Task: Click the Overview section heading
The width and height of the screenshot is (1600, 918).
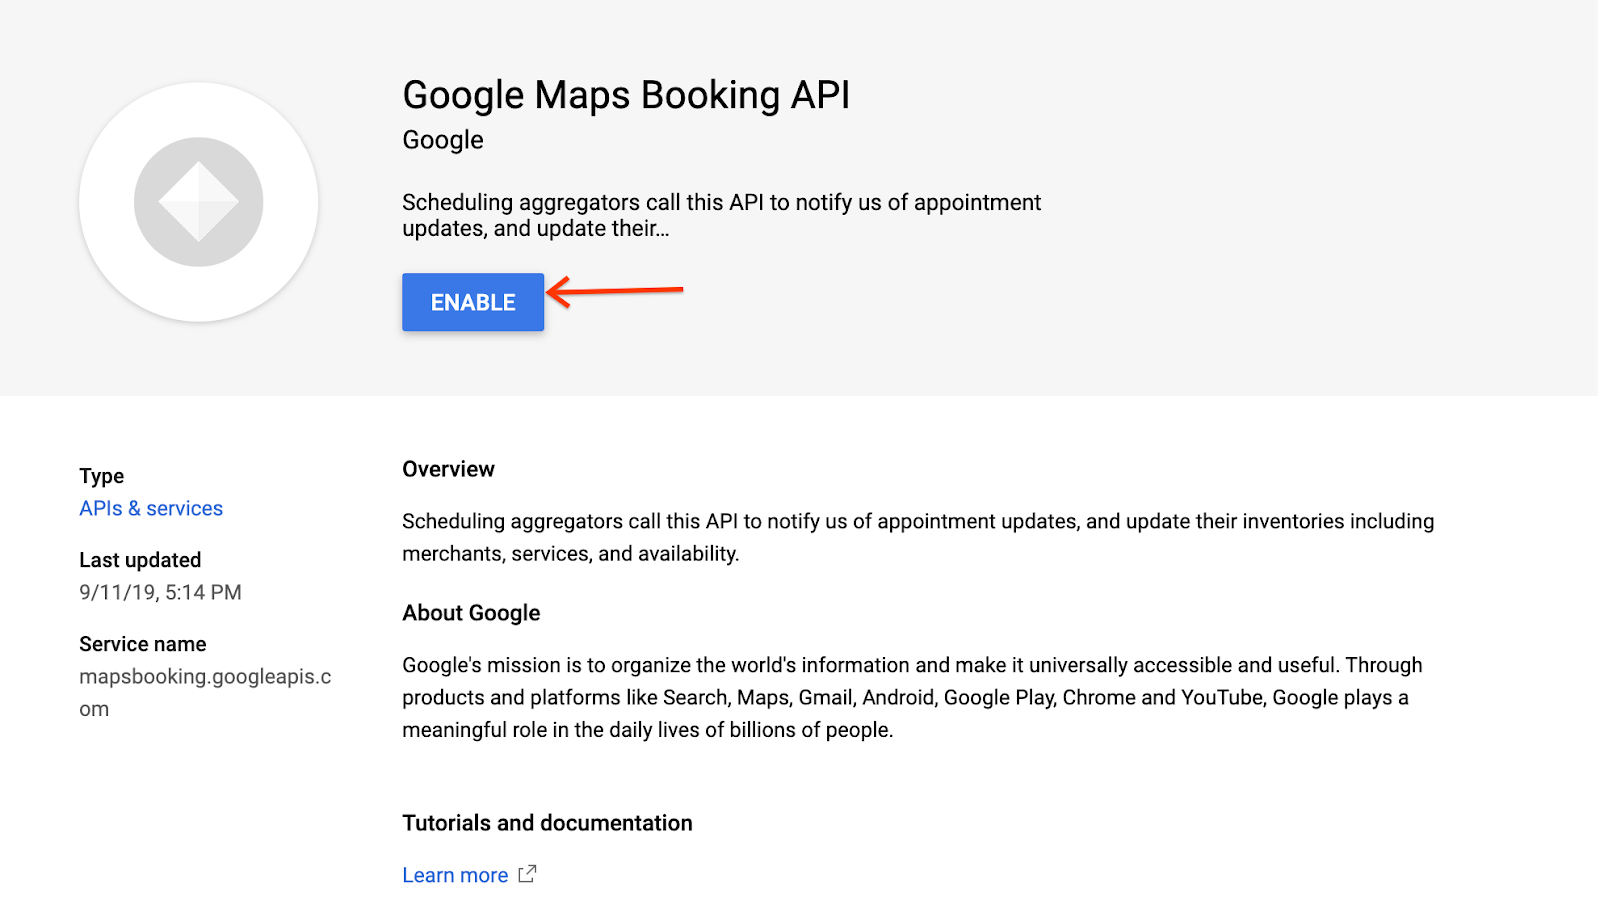Action: coord(448,468)
